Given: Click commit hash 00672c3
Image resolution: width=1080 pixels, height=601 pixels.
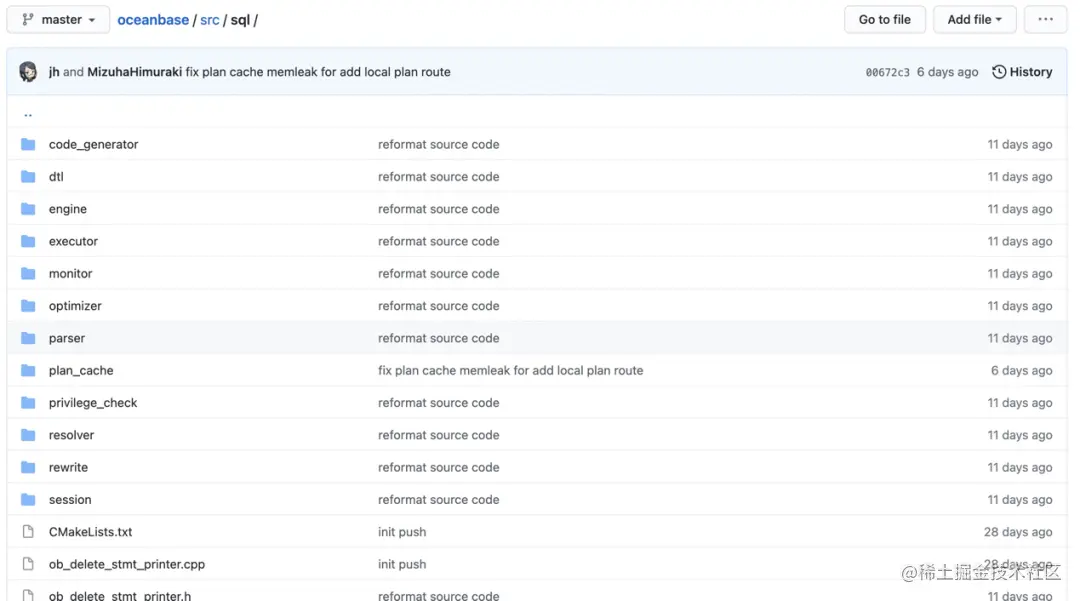Looking at the screenshot, I should [x=887, y=72].
